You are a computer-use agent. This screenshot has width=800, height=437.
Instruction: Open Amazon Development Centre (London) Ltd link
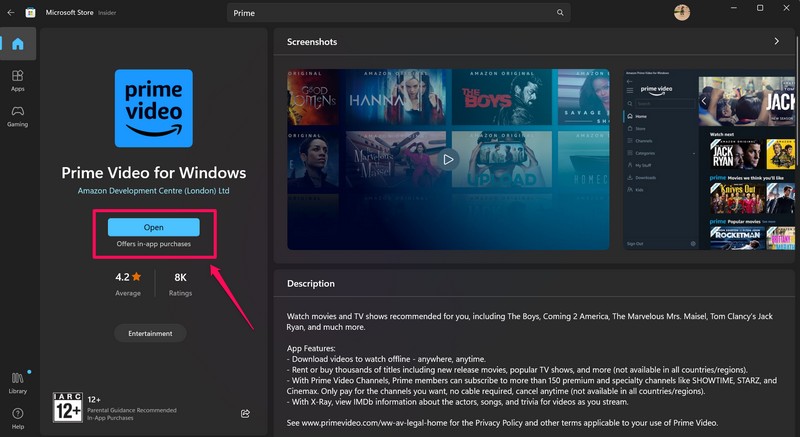[x=153, y=190]
